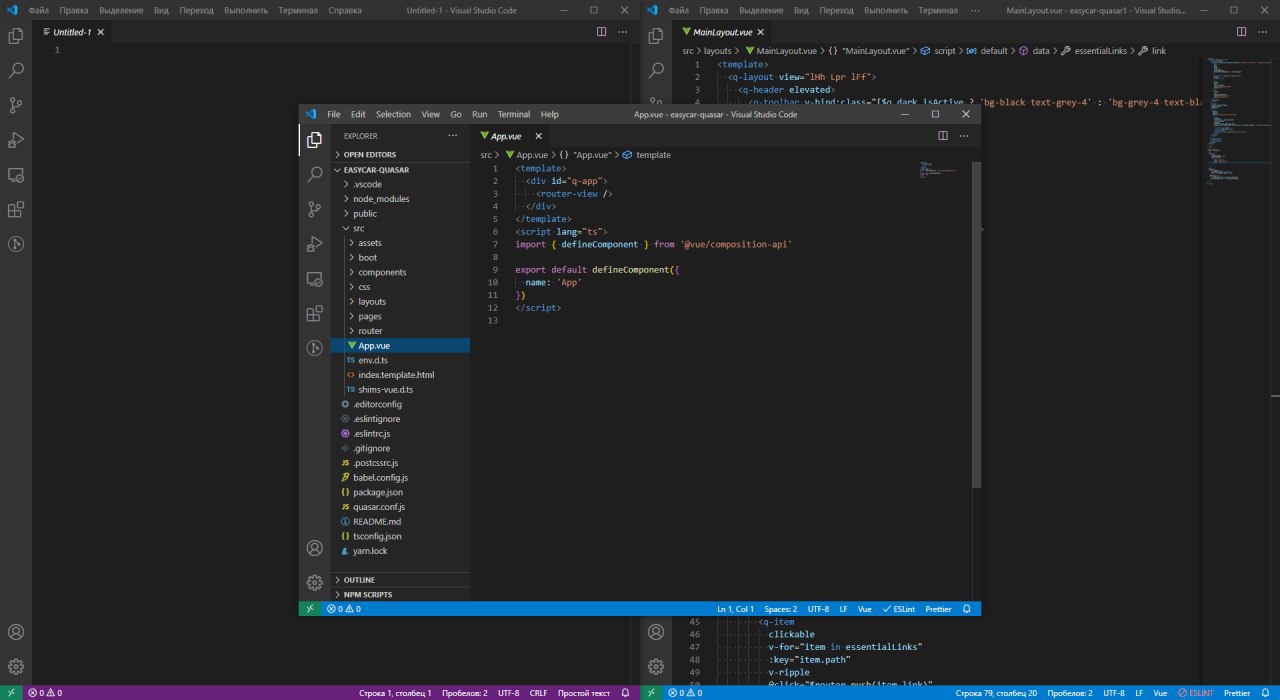
Task: Open Source Control in the App.vue window
Action: 314,209
